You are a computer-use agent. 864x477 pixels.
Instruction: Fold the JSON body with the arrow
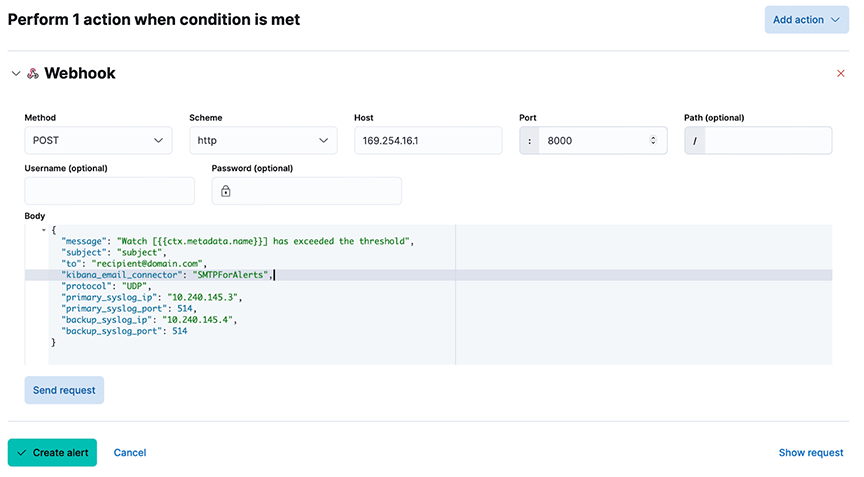click(44, 230)
